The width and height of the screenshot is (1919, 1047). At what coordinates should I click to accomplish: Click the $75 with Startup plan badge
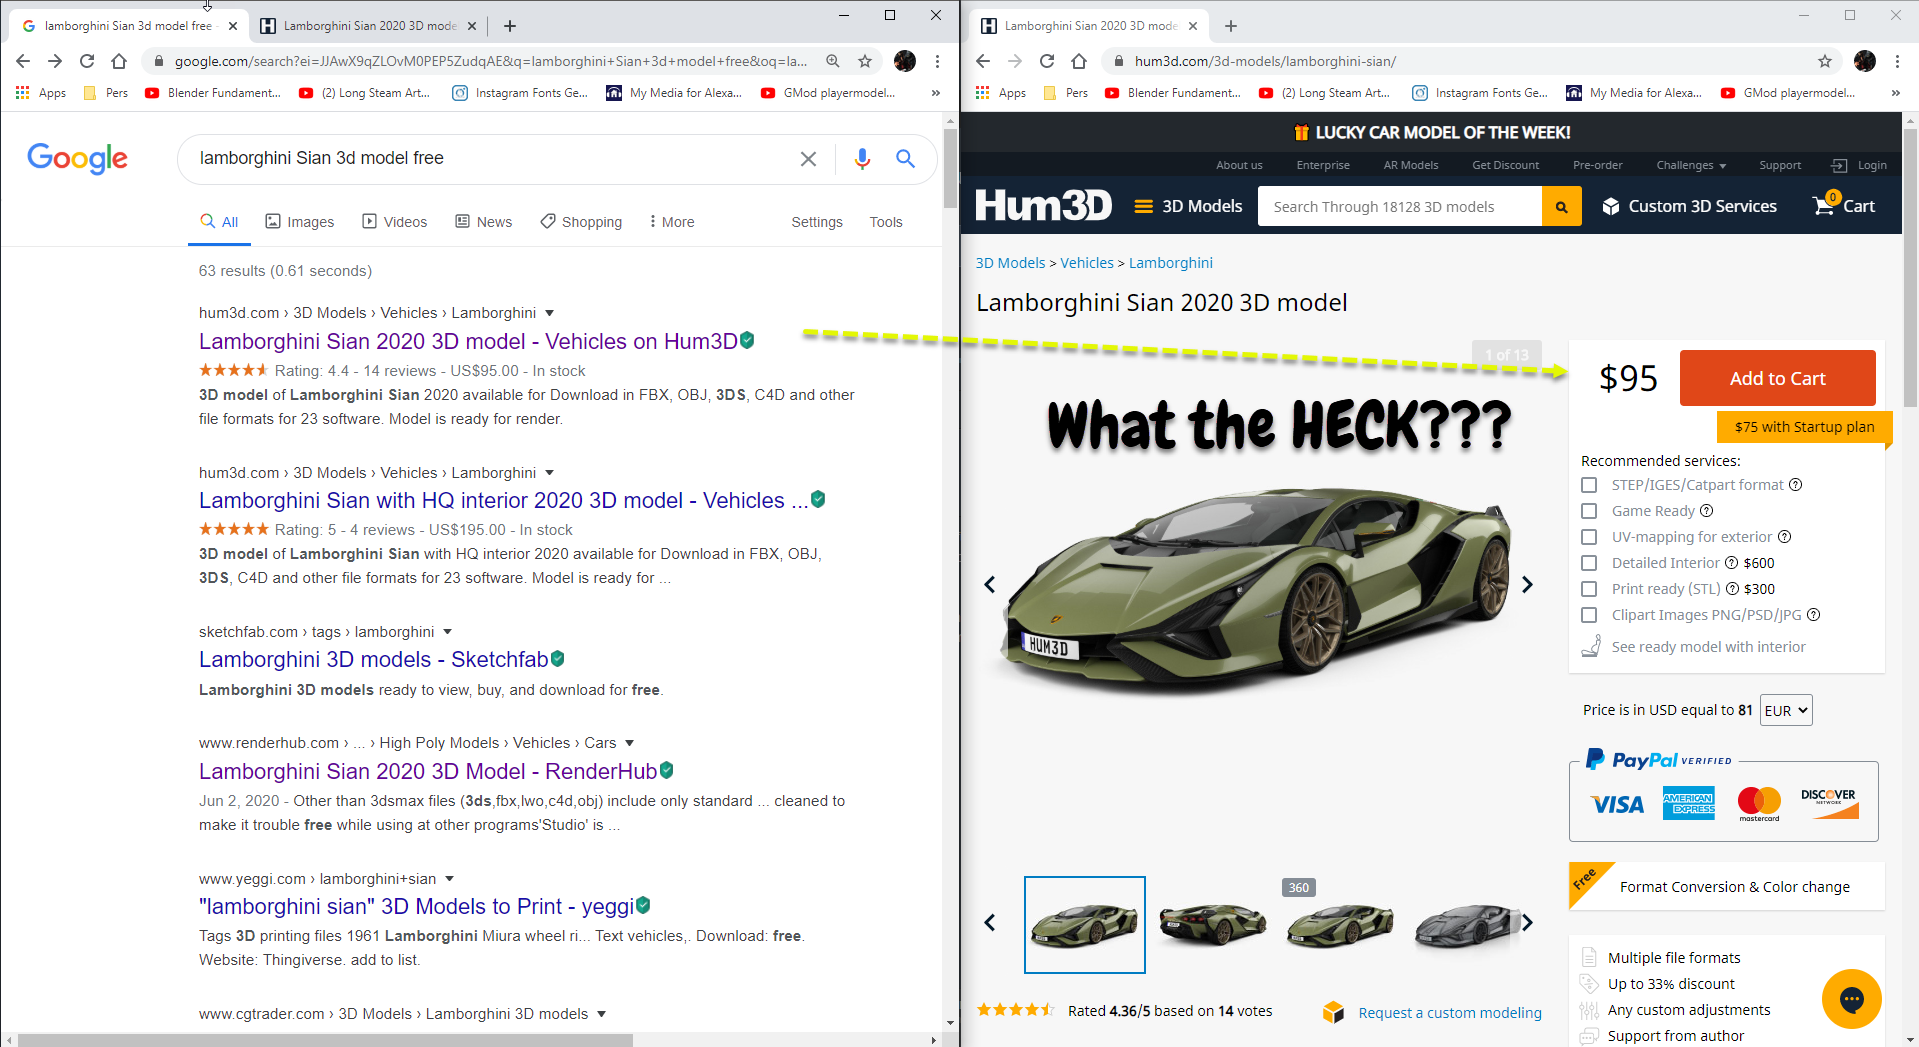click(1804, 427)
